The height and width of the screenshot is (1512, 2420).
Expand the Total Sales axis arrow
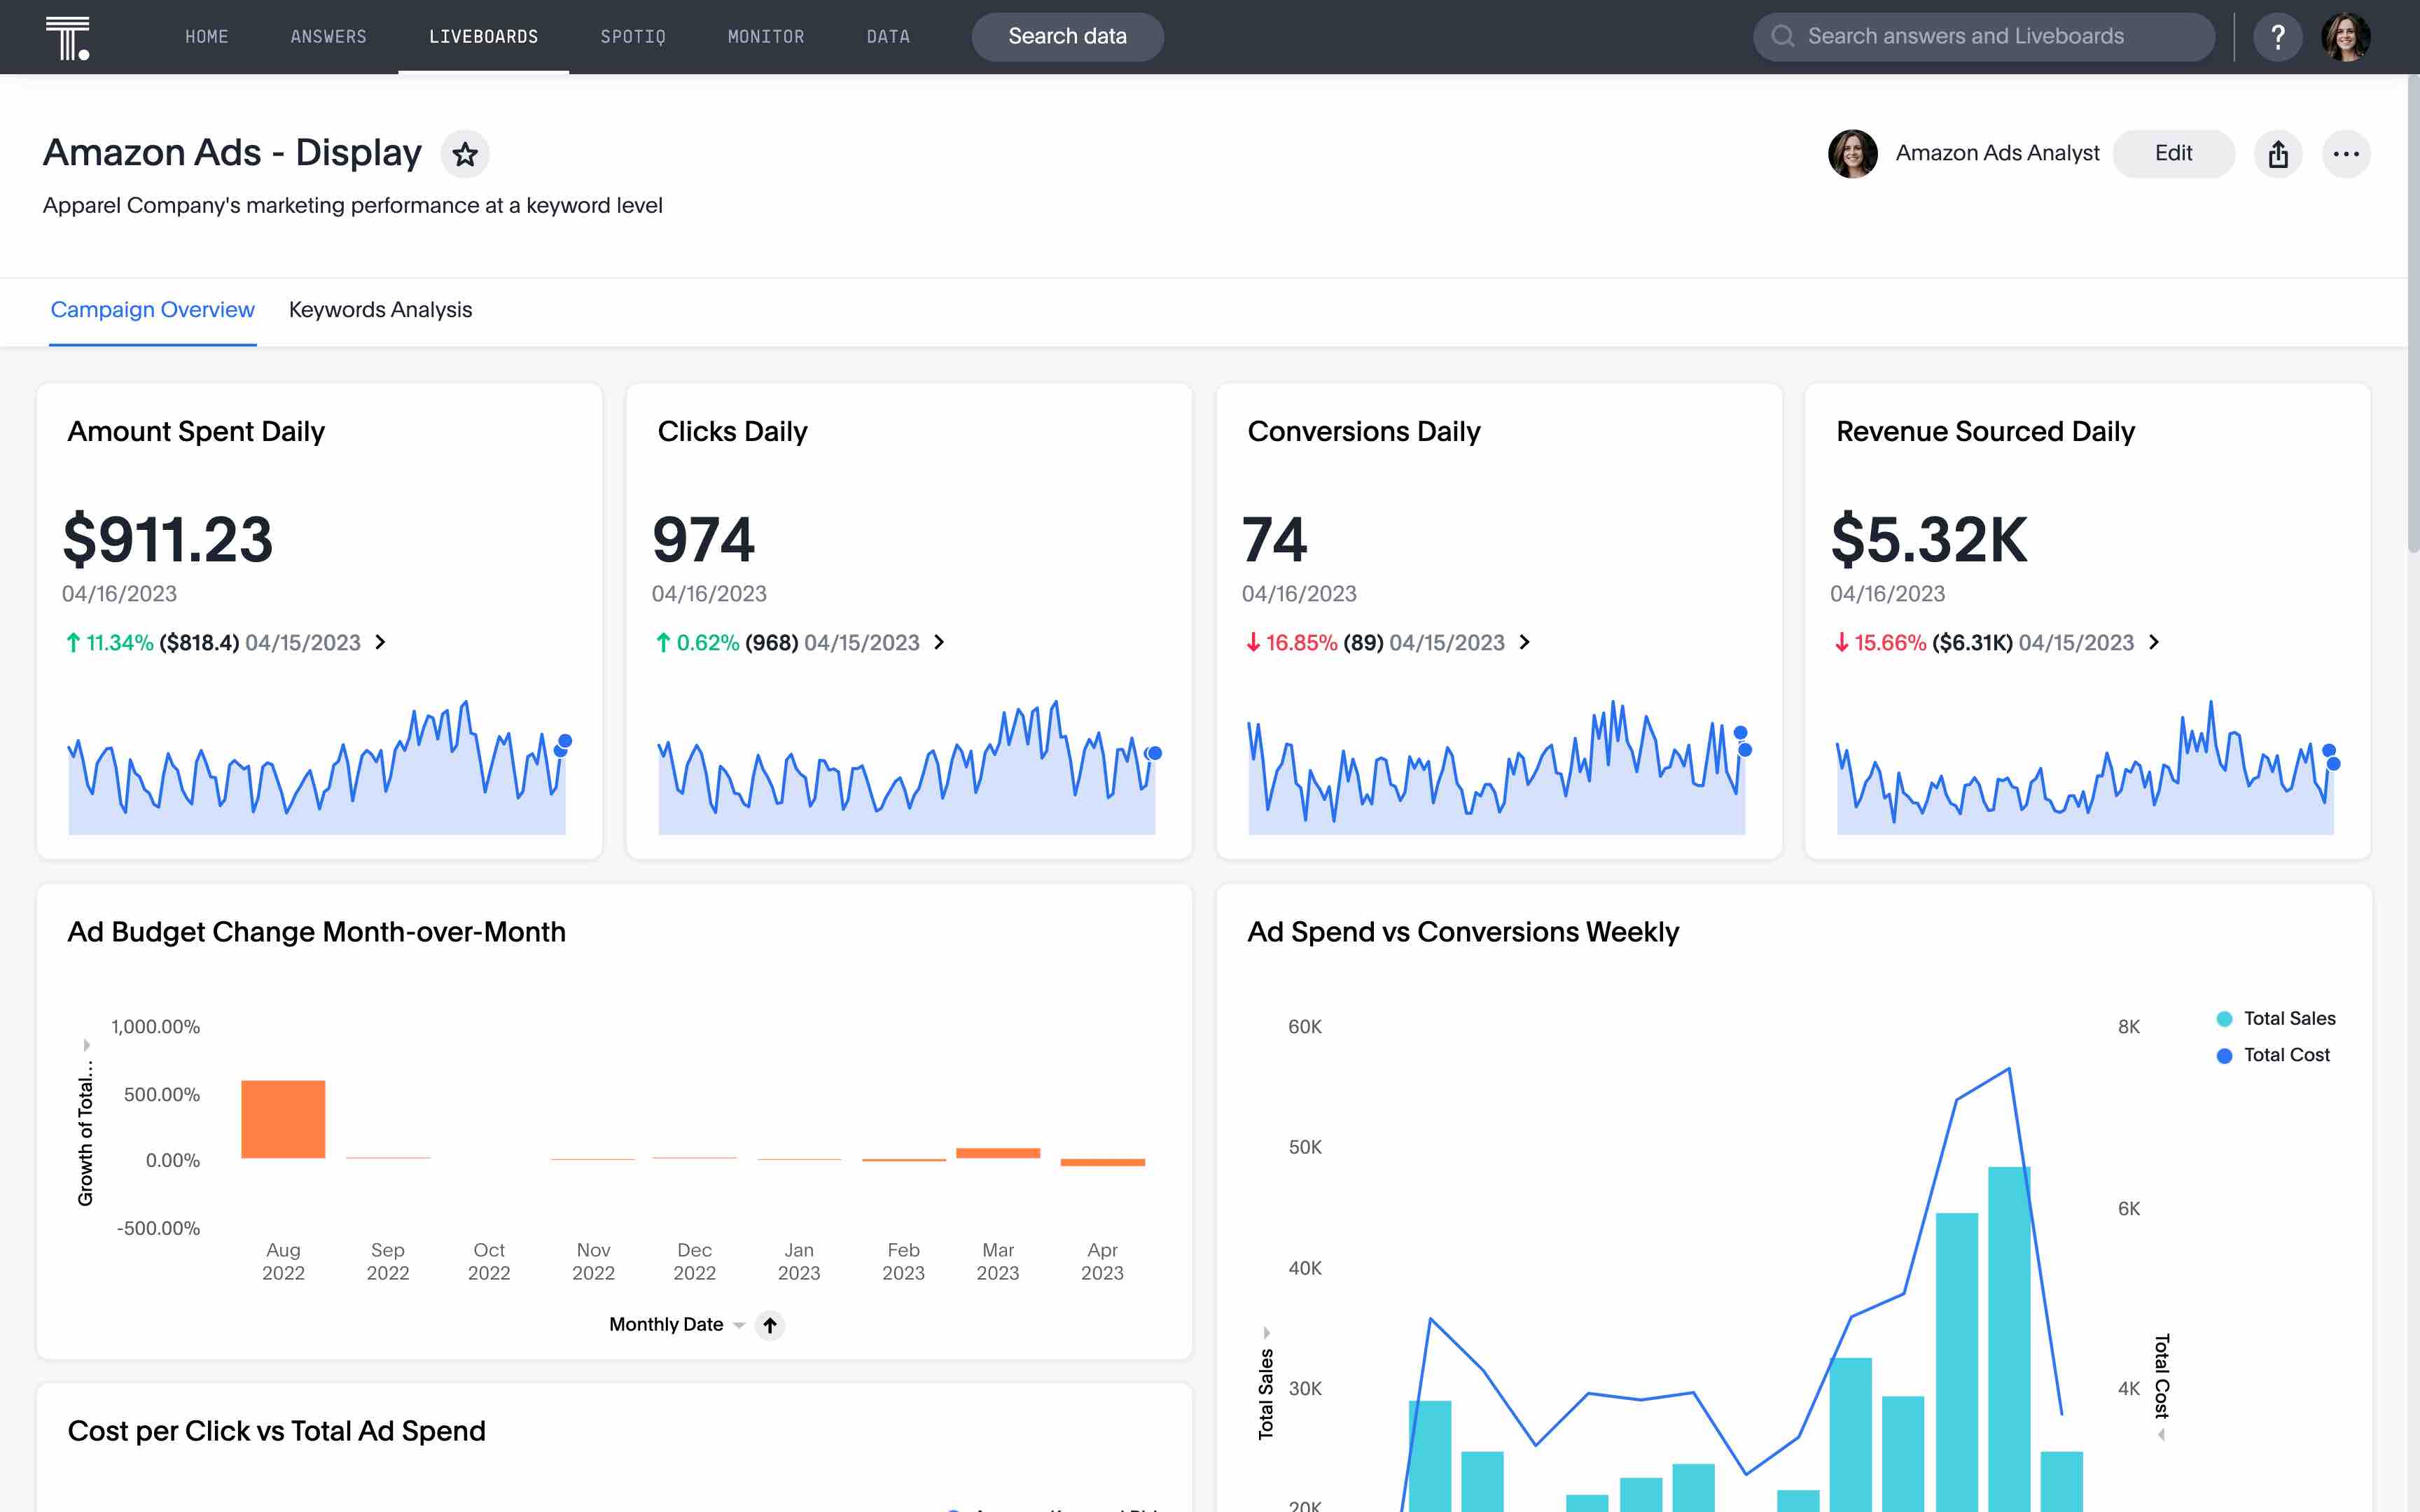pos(1266,1332)
